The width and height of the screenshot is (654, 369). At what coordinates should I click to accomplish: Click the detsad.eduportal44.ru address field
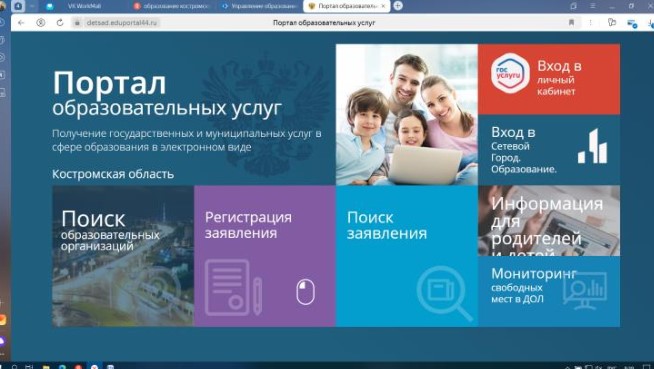121,23
